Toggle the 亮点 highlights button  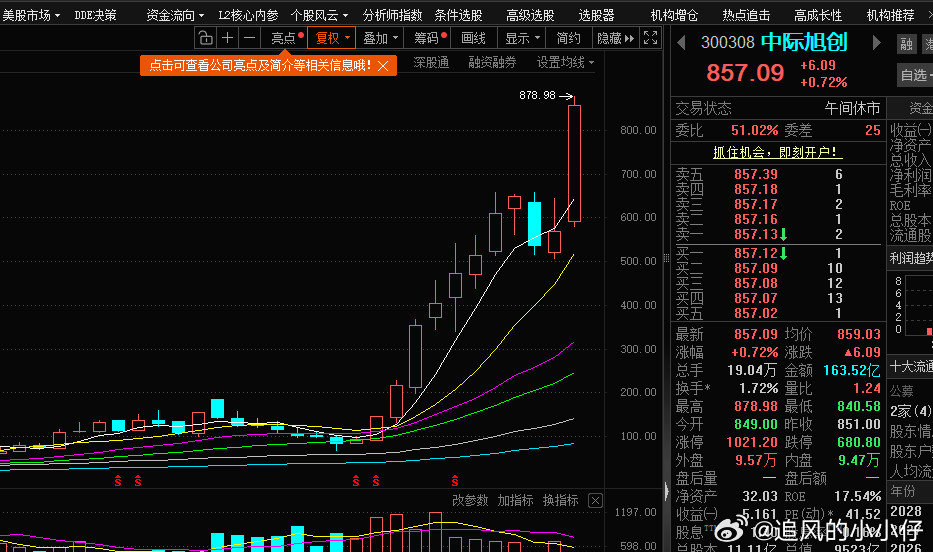(x=286, y=38)
